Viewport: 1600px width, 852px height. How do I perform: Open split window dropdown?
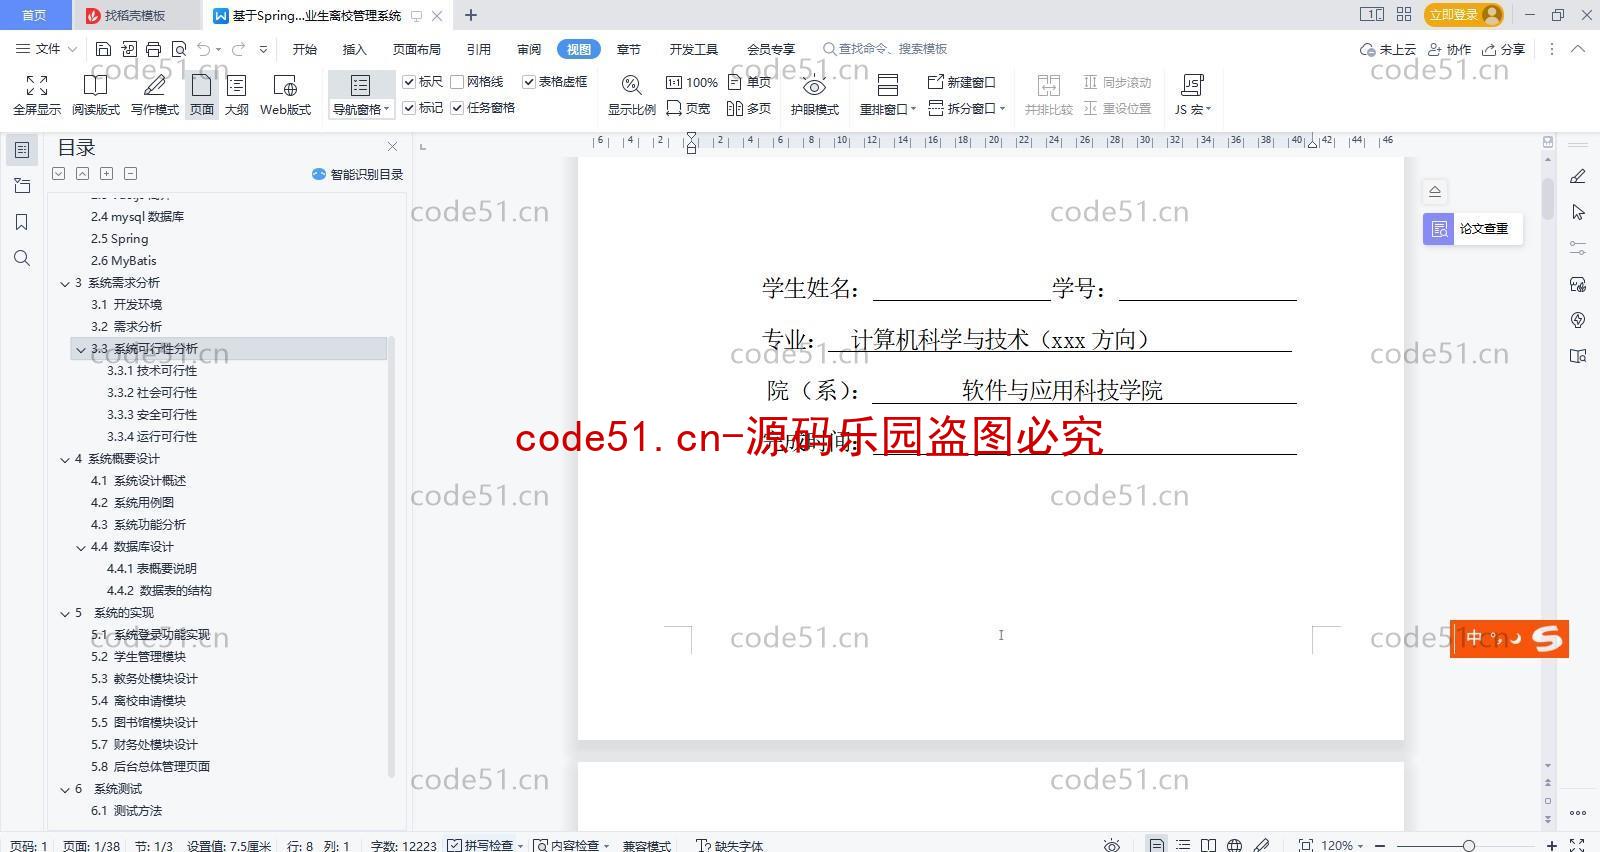pos(966,108)
